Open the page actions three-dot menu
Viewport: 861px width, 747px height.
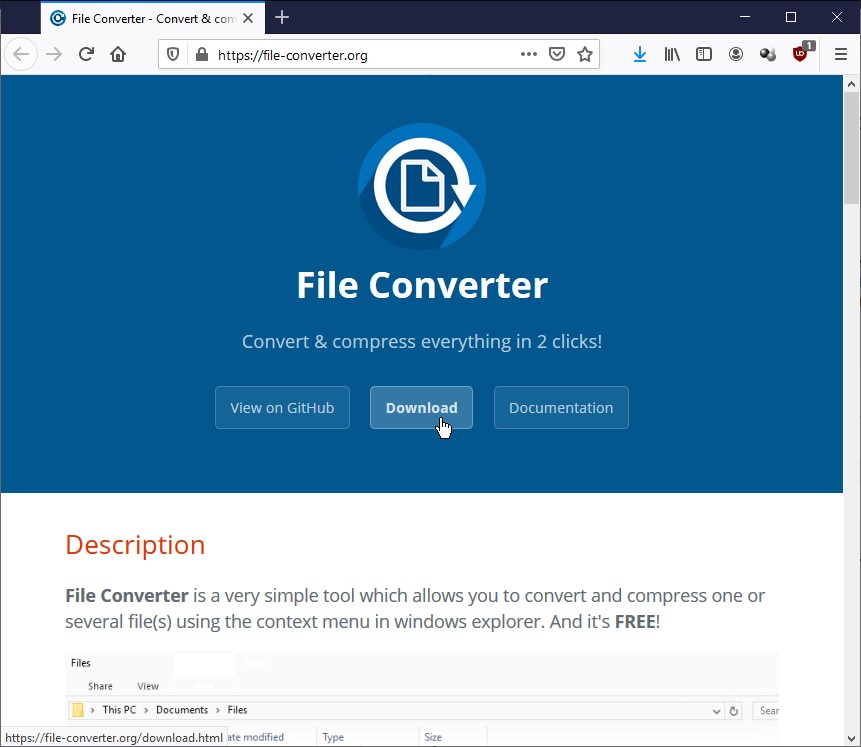coord(529,55)
